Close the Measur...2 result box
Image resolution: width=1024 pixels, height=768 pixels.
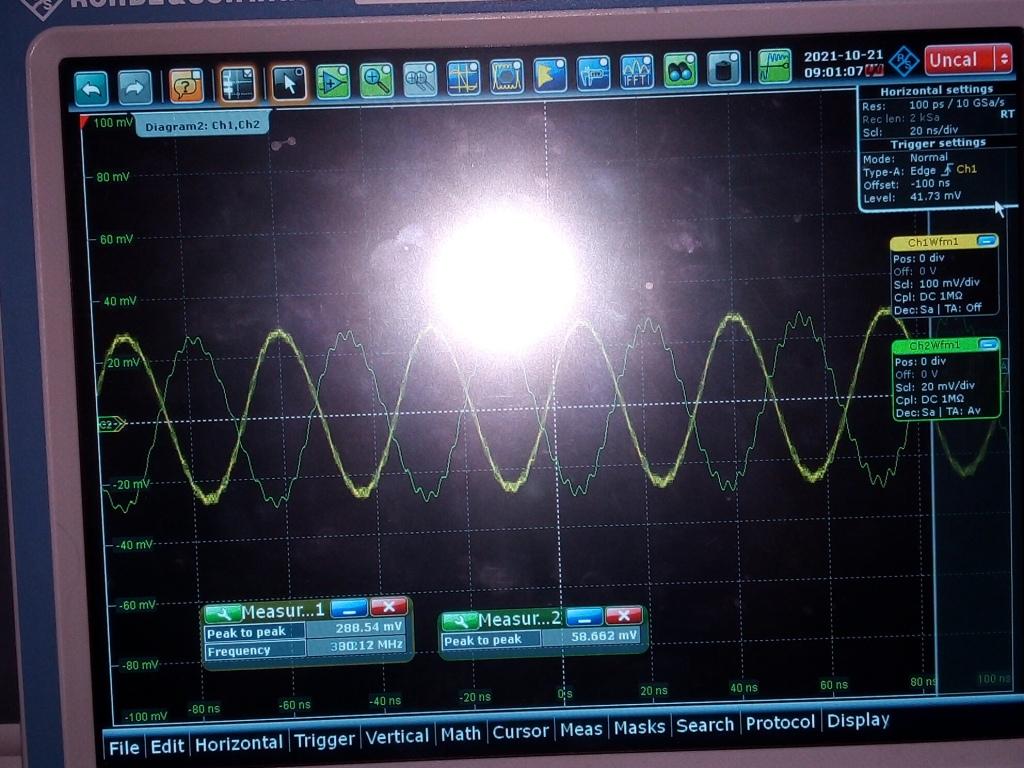624,615
